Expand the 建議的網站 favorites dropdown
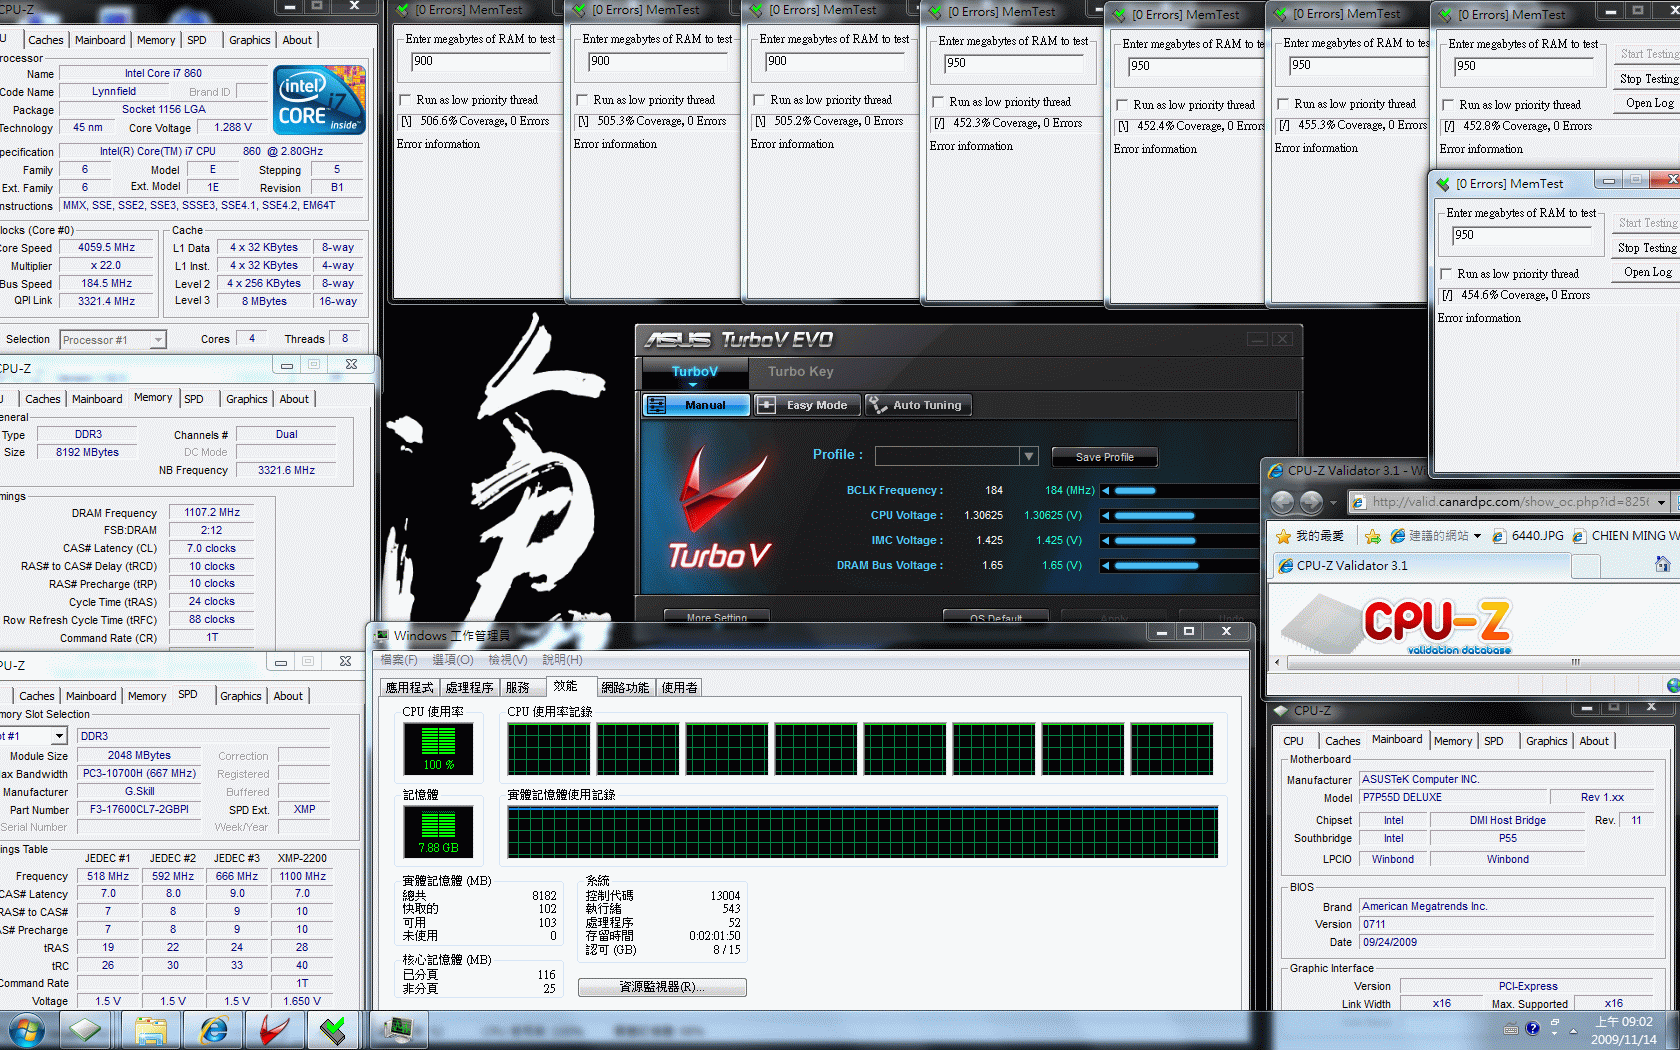This screenshot has width=1680, height=1050. click(x=1477, y=536)
